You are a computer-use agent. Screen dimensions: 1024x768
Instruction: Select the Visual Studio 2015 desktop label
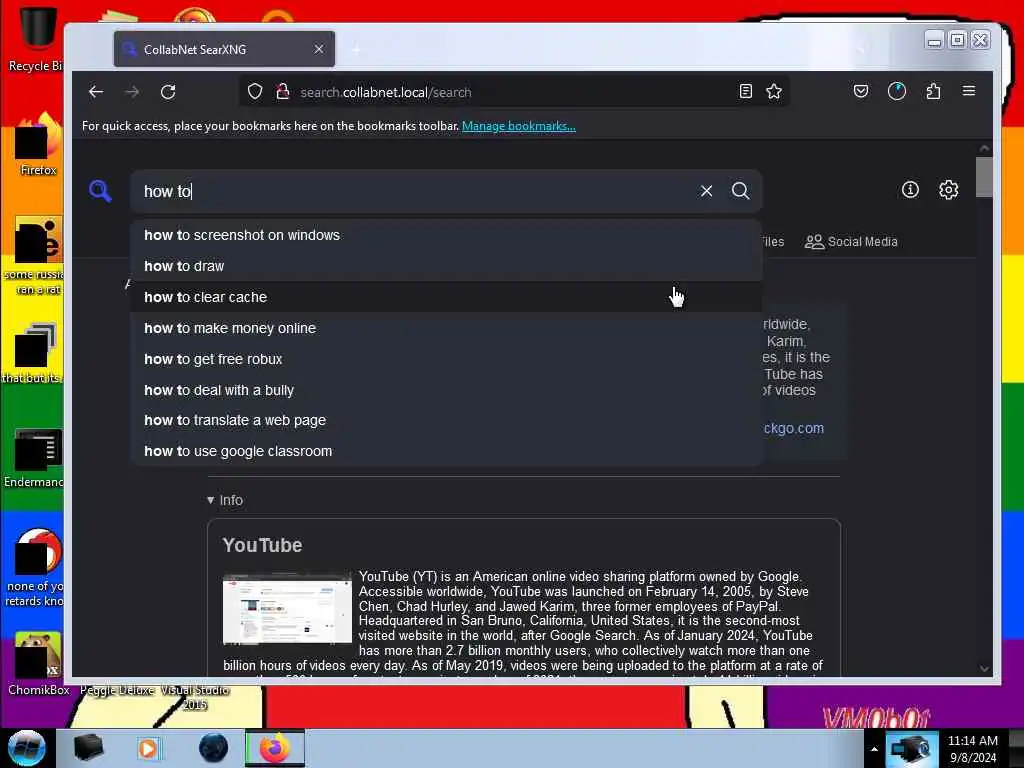195,697
